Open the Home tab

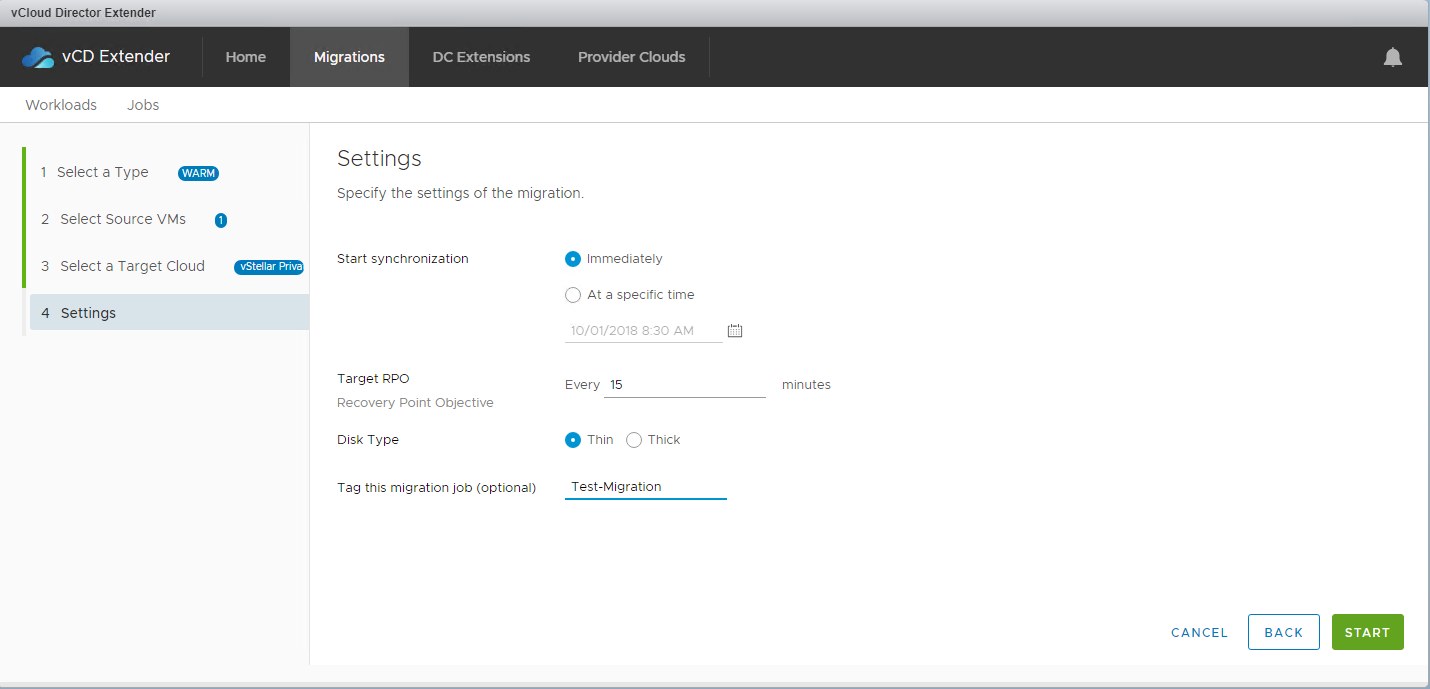tap(246, 57)
